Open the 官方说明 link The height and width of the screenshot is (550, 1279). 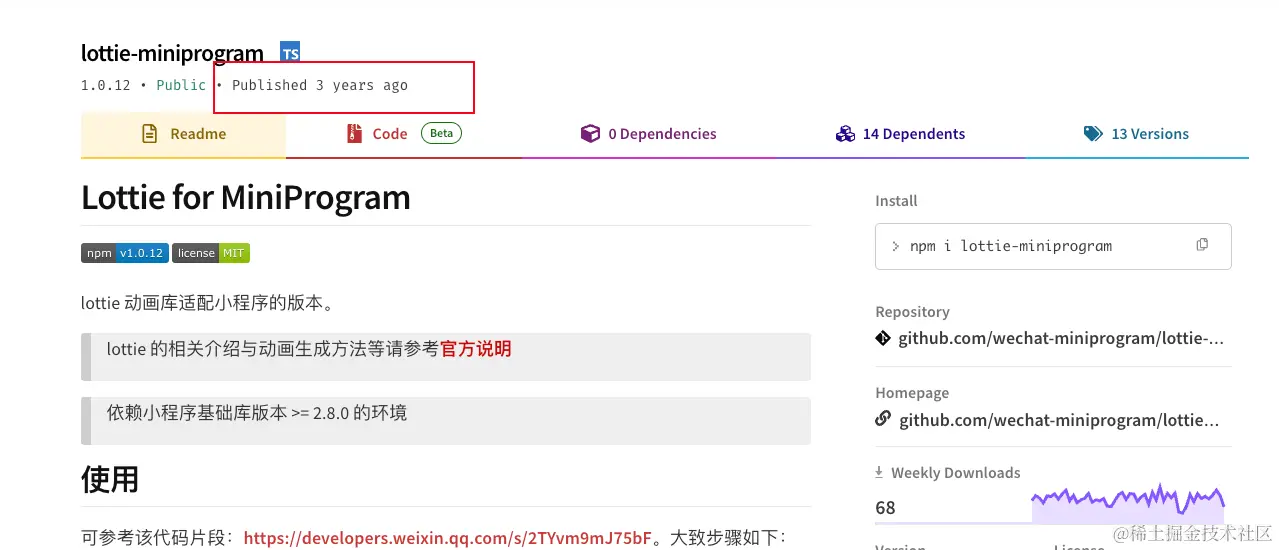point(476,349)
